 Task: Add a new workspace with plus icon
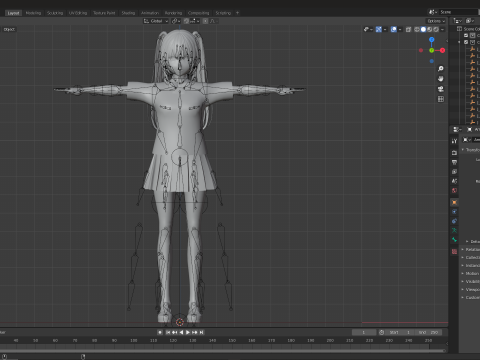click(238, 13)
